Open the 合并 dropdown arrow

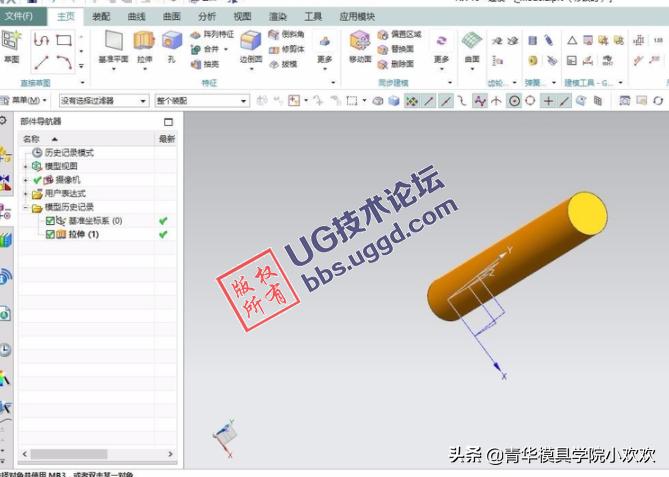coord(226,49)
